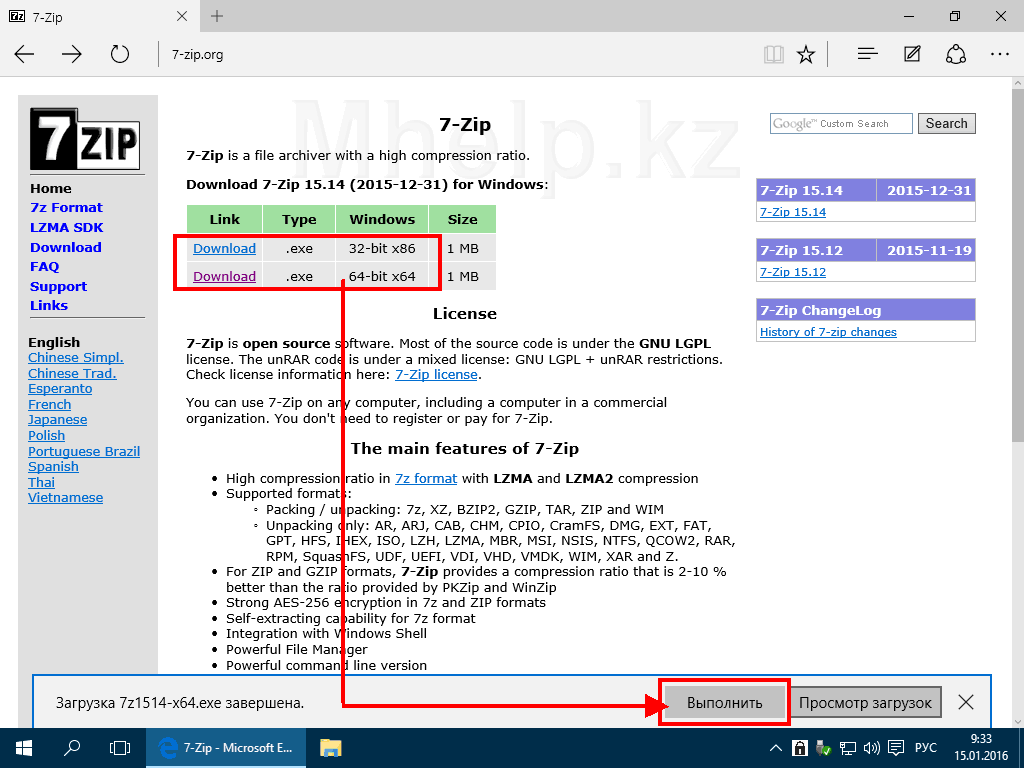Open the LZMA SDK sidebar link
Viewport: 1024px width, 768px height.
pos(67,227)
